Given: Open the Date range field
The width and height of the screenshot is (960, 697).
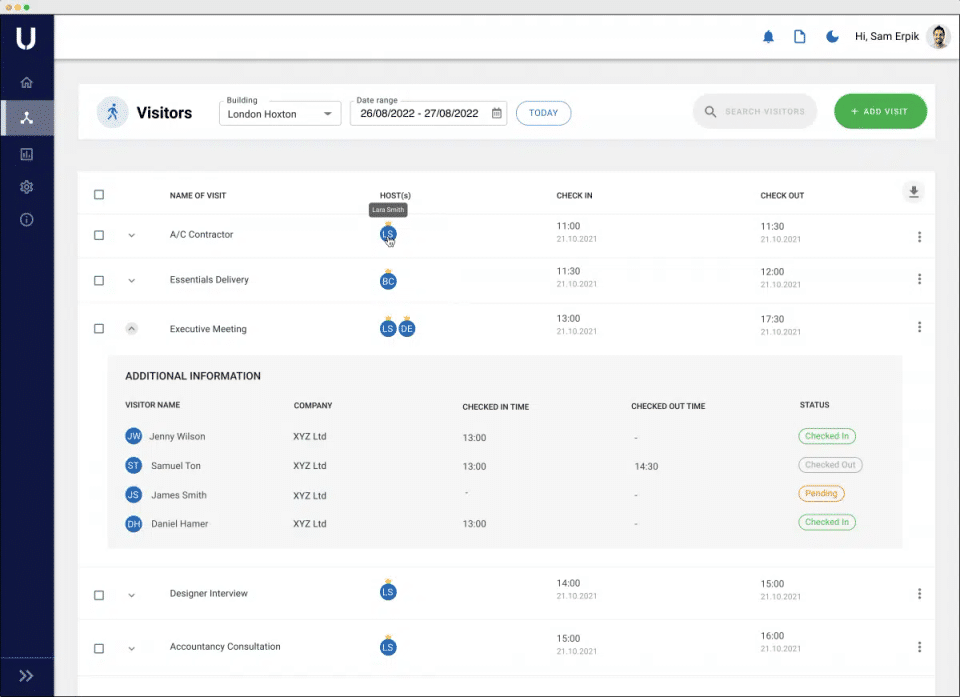Looking at the screenshot, I should click(x=428, y=113).
